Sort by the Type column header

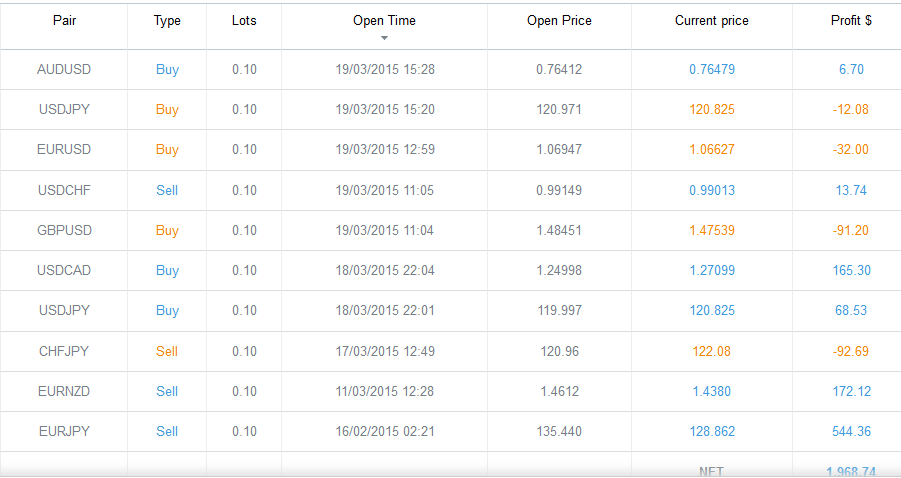pos(167,21)
